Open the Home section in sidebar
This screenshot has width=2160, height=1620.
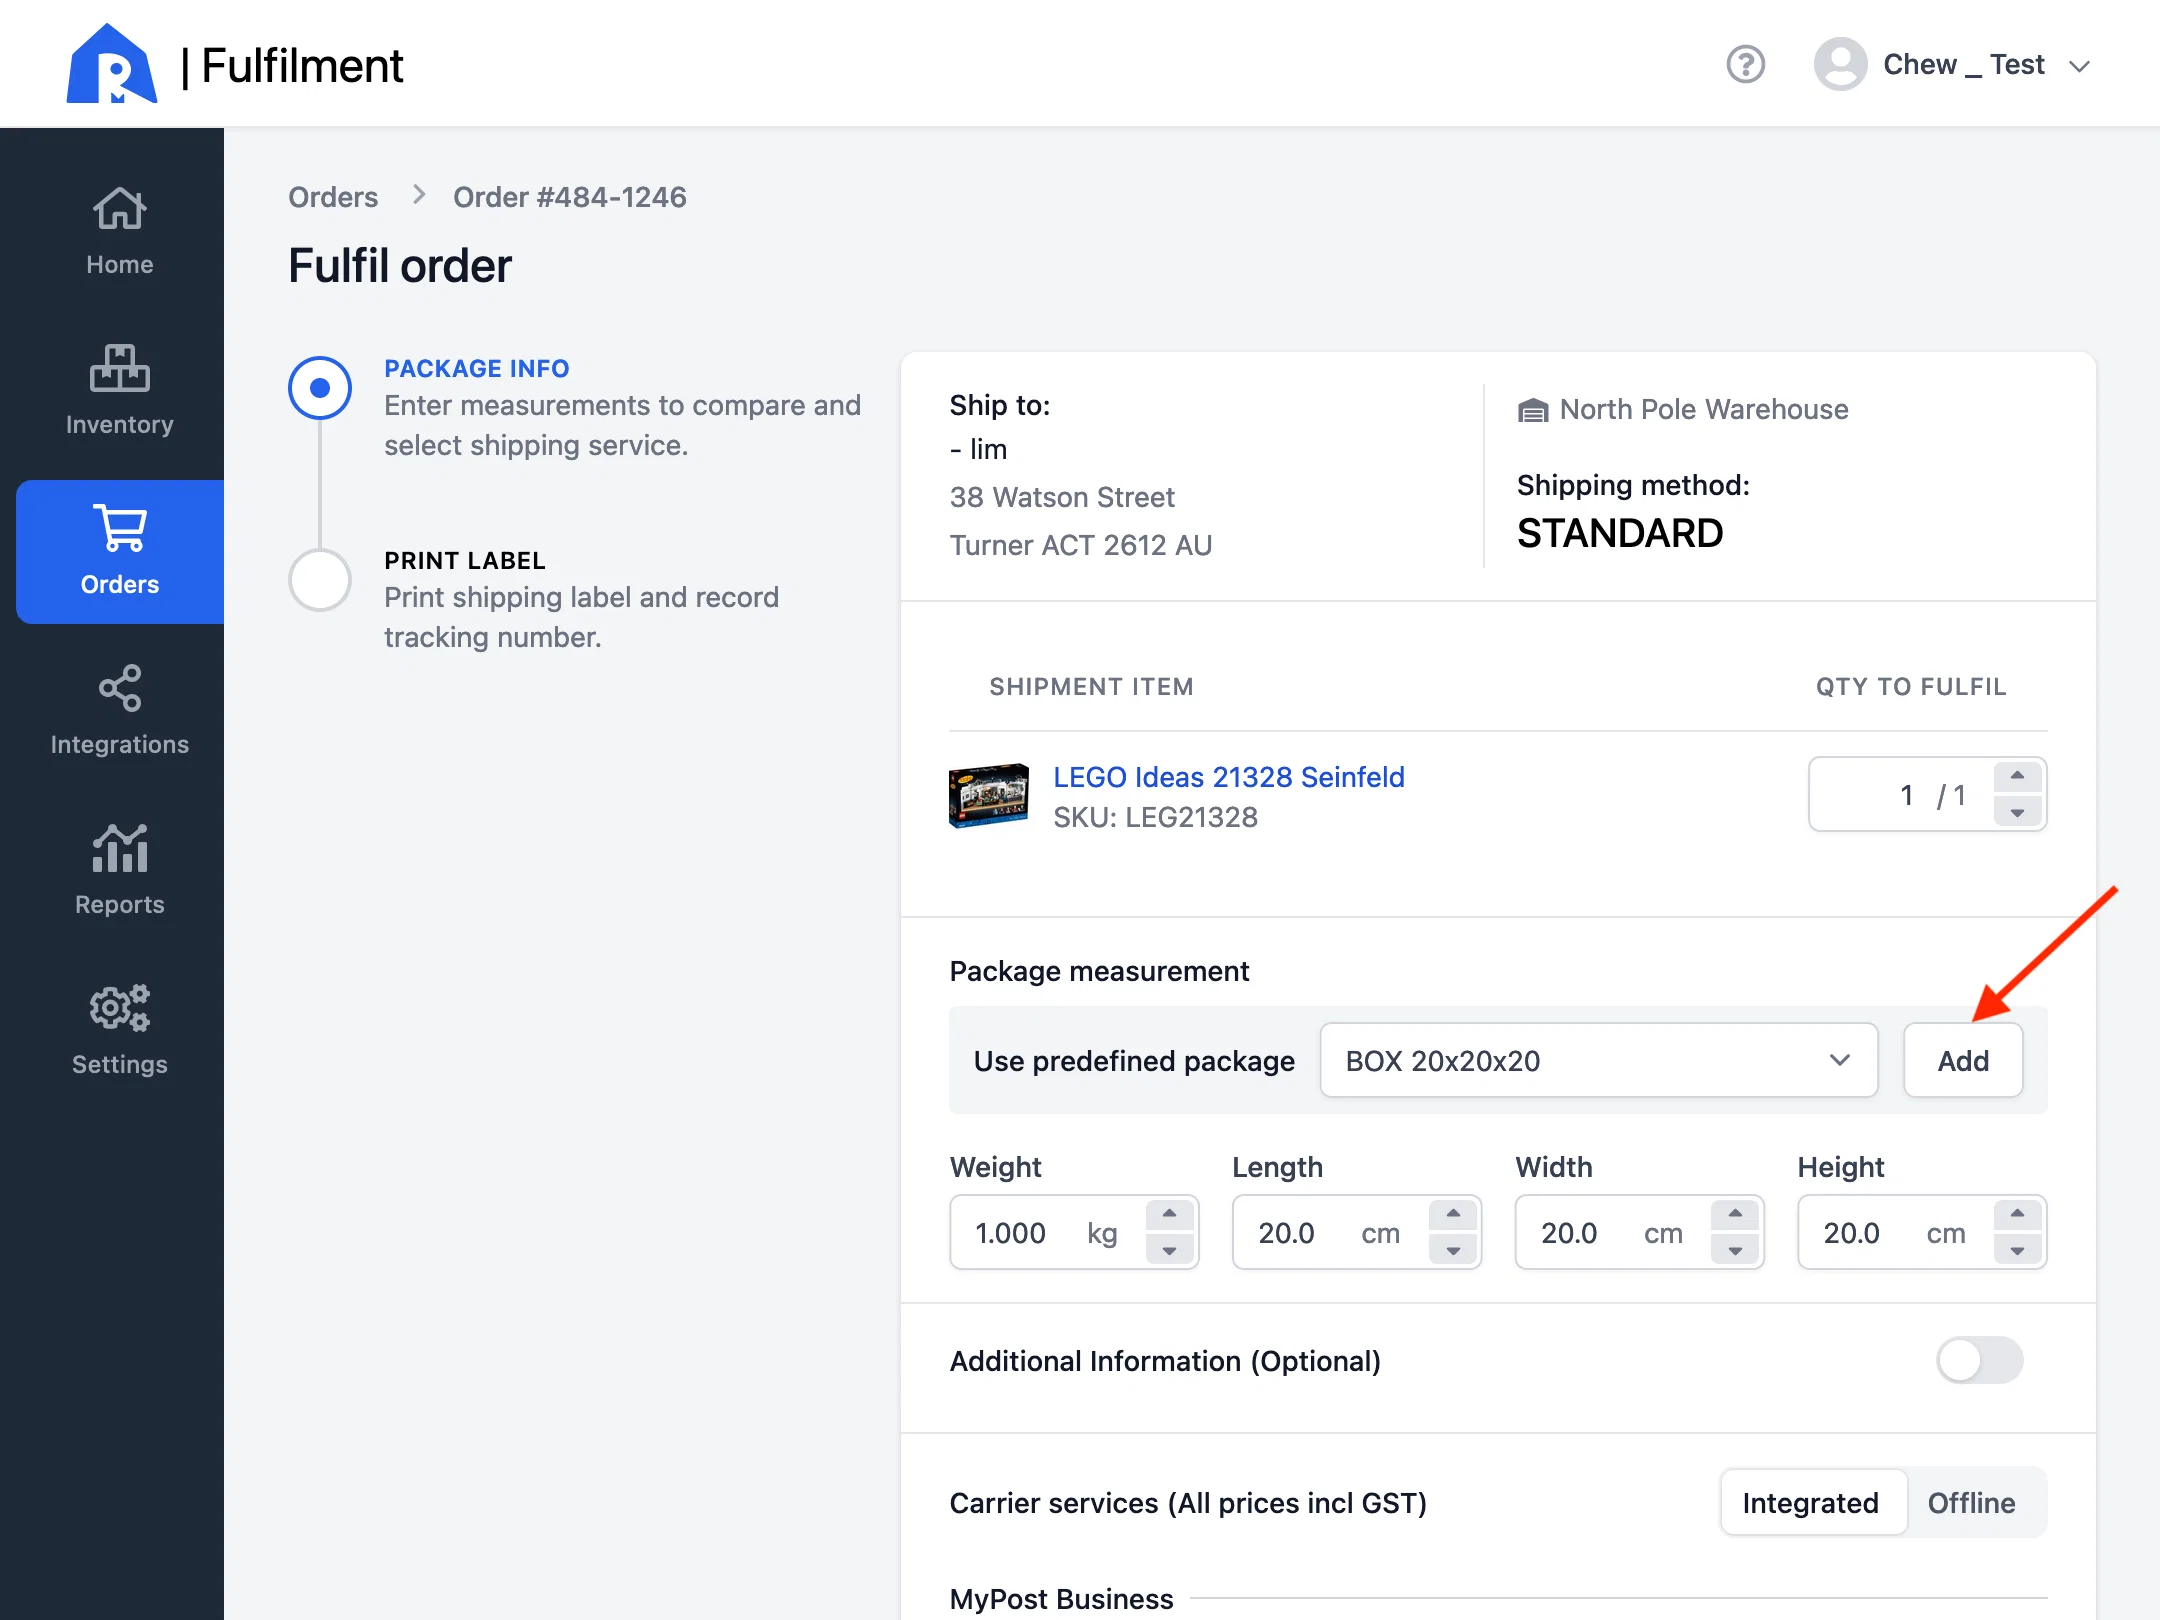click(120, 232)
